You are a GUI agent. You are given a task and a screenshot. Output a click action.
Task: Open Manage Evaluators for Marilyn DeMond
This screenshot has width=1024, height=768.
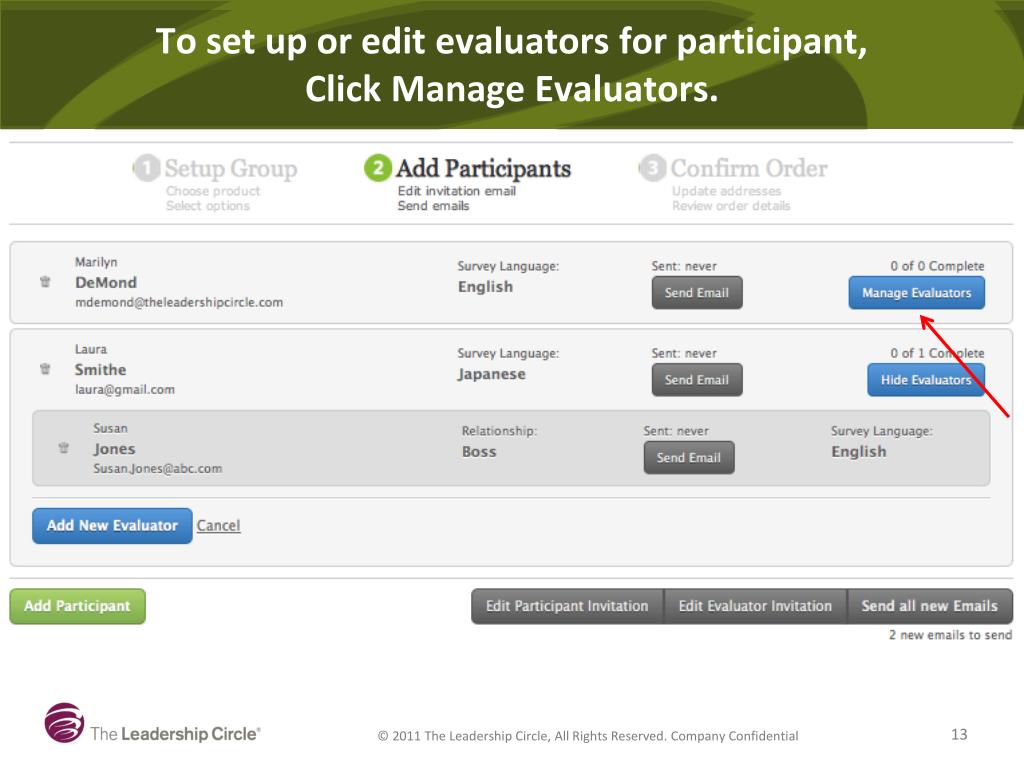click(x=916, y=293)
